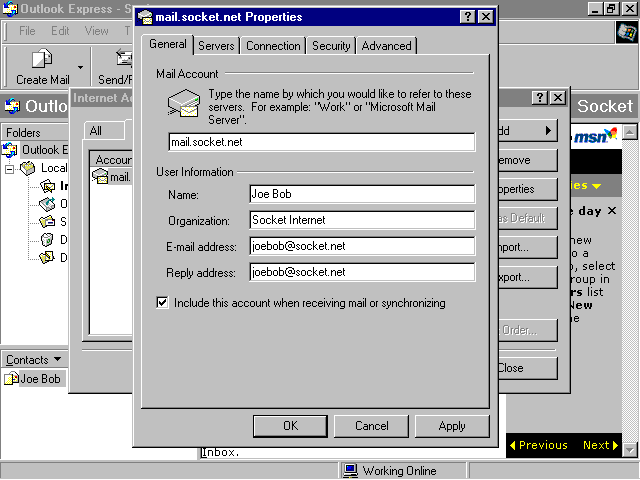This screenshot has height=480, width=640.
Task: Click the Folders pane header
Action: click(x=35, y=133)
